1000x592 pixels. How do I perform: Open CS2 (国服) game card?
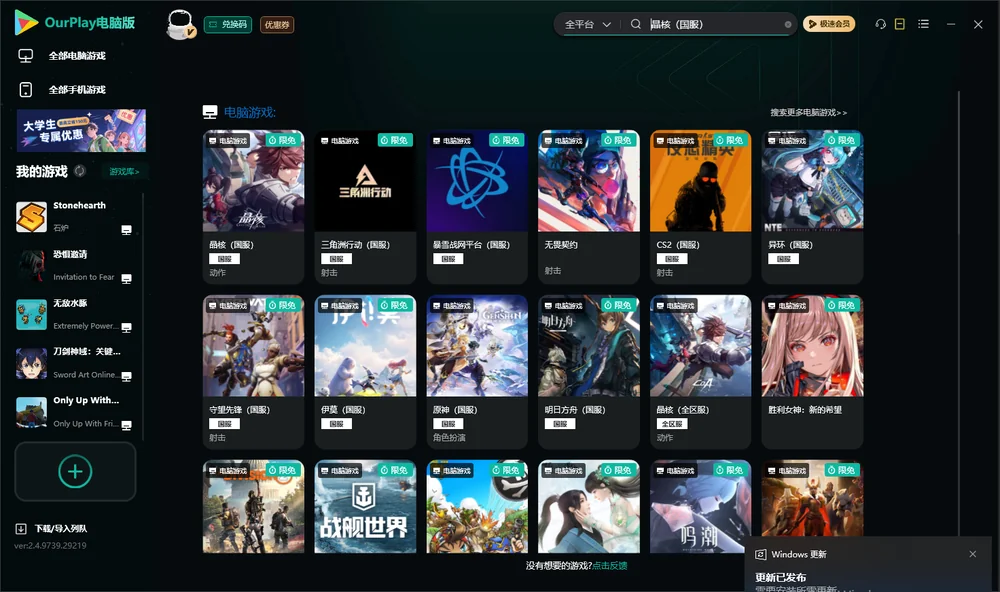click(700, 207)
